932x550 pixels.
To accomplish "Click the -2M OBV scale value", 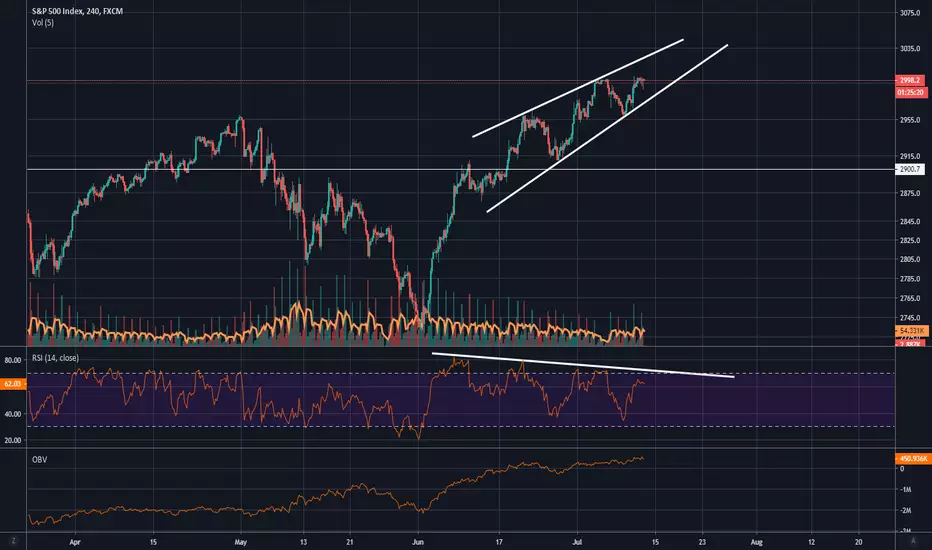I will click(x=905, y=511).
